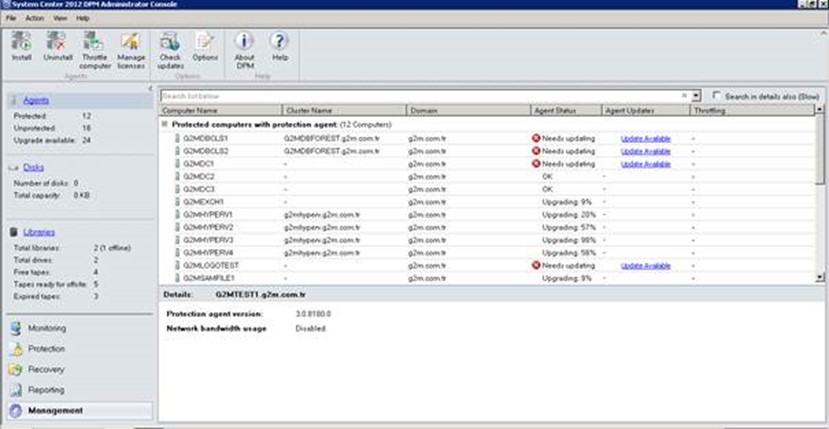The image size is (829, 429).
Task: Click the Help question mark icon
Action: click(279, 41)
